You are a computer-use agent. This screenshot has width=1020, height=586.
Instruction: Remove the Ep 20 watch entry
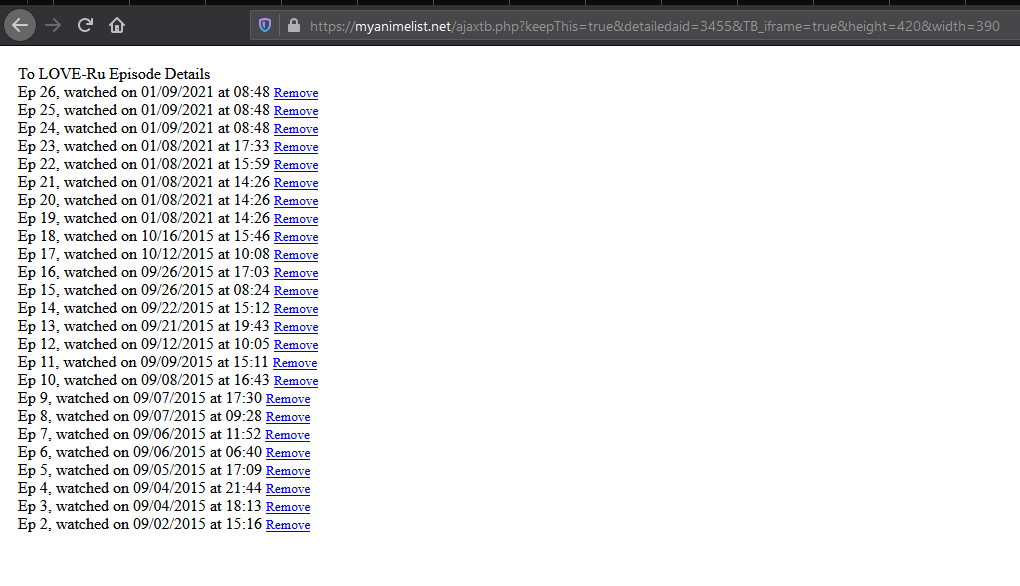[296, 201]
